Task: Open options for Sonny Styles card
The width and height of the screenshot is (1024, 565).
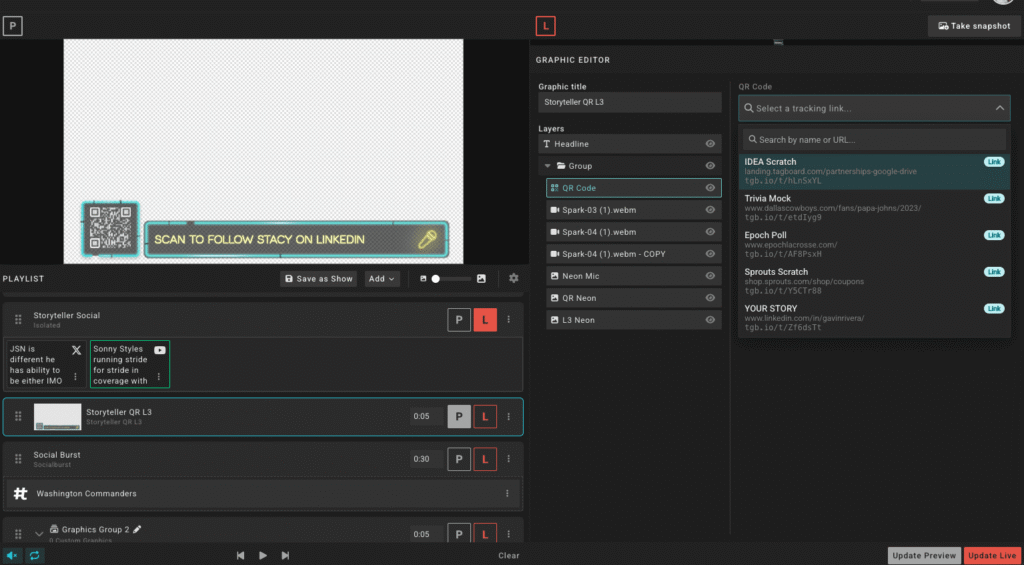Action: point(159,377)
